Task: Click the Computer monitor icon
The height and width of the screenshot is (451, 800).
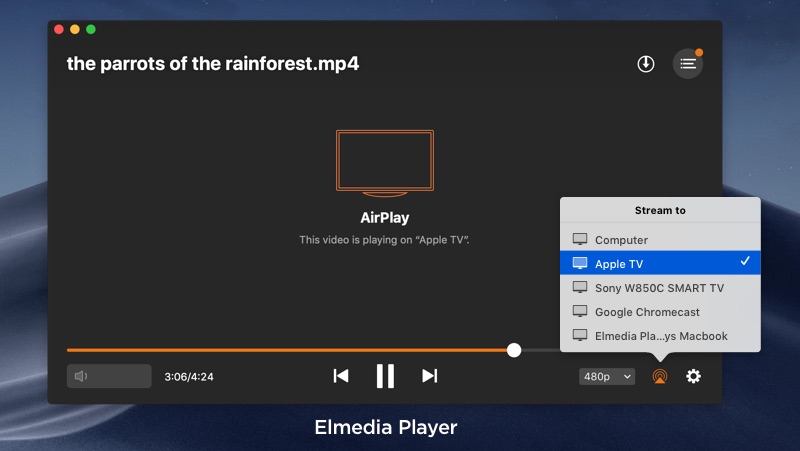Action: [580, 239]
